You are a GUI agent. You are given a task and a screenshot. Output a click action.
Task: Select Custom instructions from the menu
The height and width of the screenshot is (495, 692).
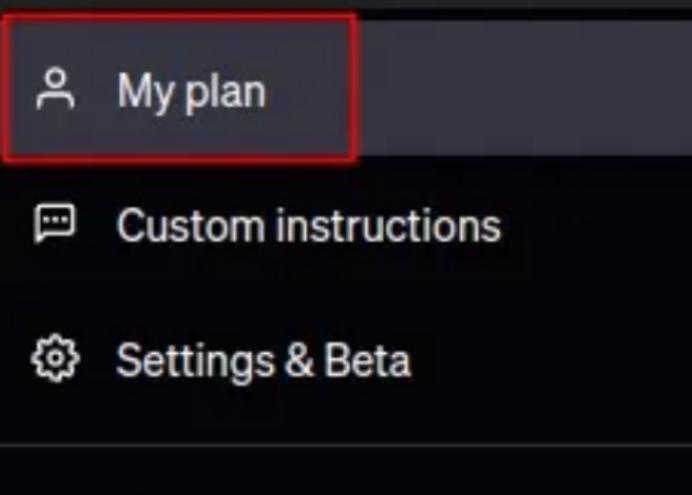[x=308, y=226]
